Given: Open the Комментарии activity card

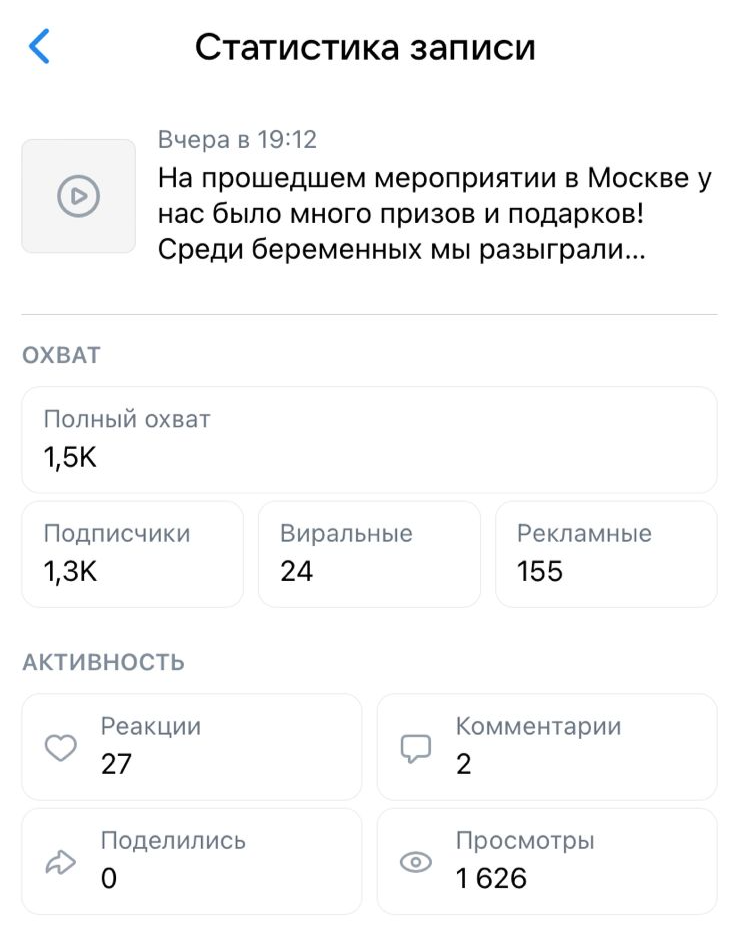Looking at the screenshot, I should [x=547, y=747].
